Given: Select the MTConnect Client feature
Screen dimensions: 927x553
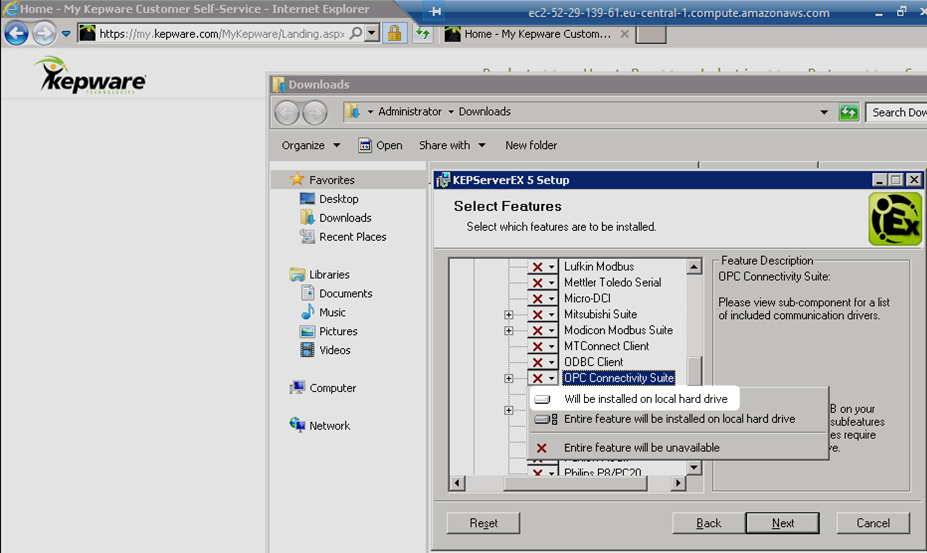Looking at the screenshot, I should 606,347.
